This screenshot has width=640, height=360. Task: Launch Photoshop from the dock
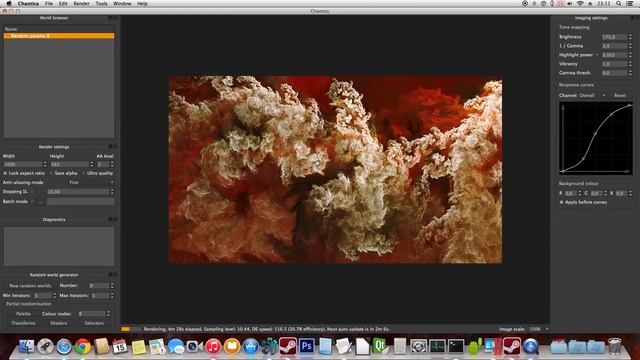tap(307, 346)
